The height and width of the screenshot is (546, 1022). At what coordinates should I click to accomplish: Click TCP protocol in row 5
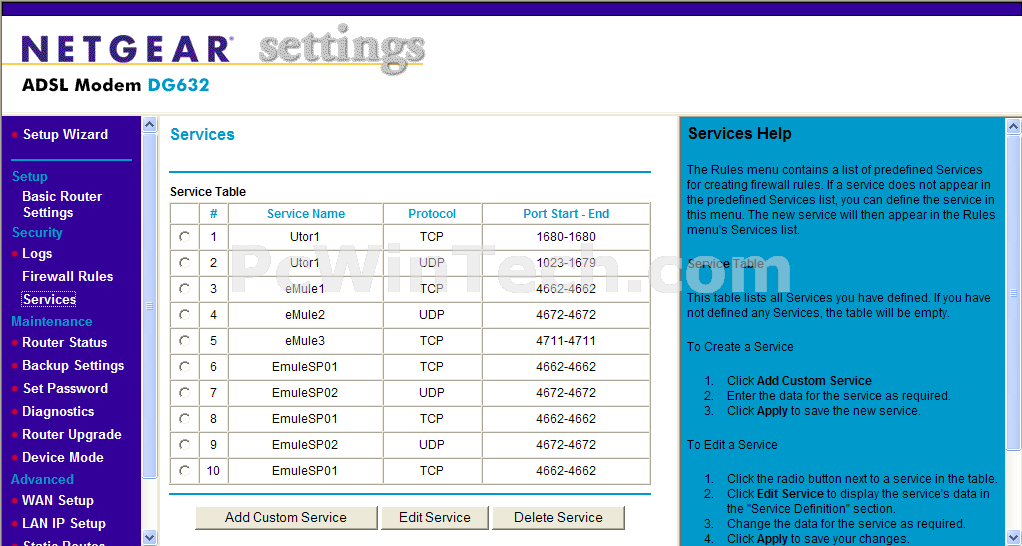(431, 341)
